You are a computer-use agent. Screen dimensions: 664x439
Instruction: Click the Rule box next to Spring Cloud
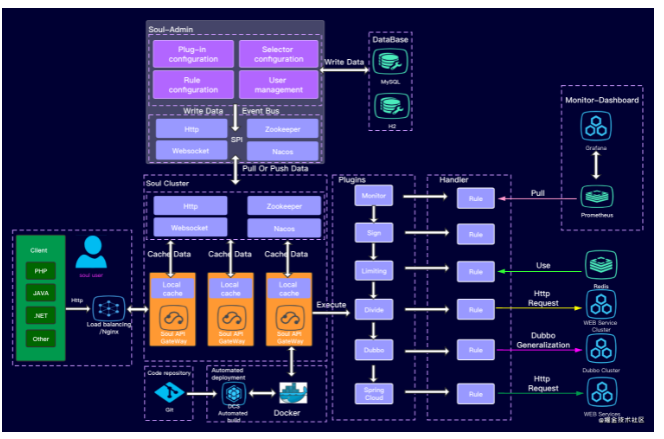476,394
